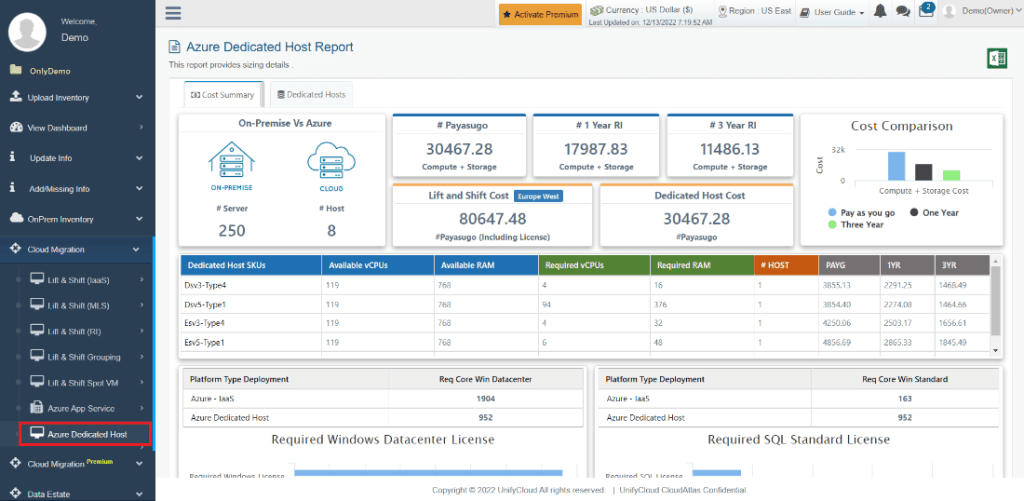
Task: Expand the View Dashboard arrow
Action: point(141,127)
